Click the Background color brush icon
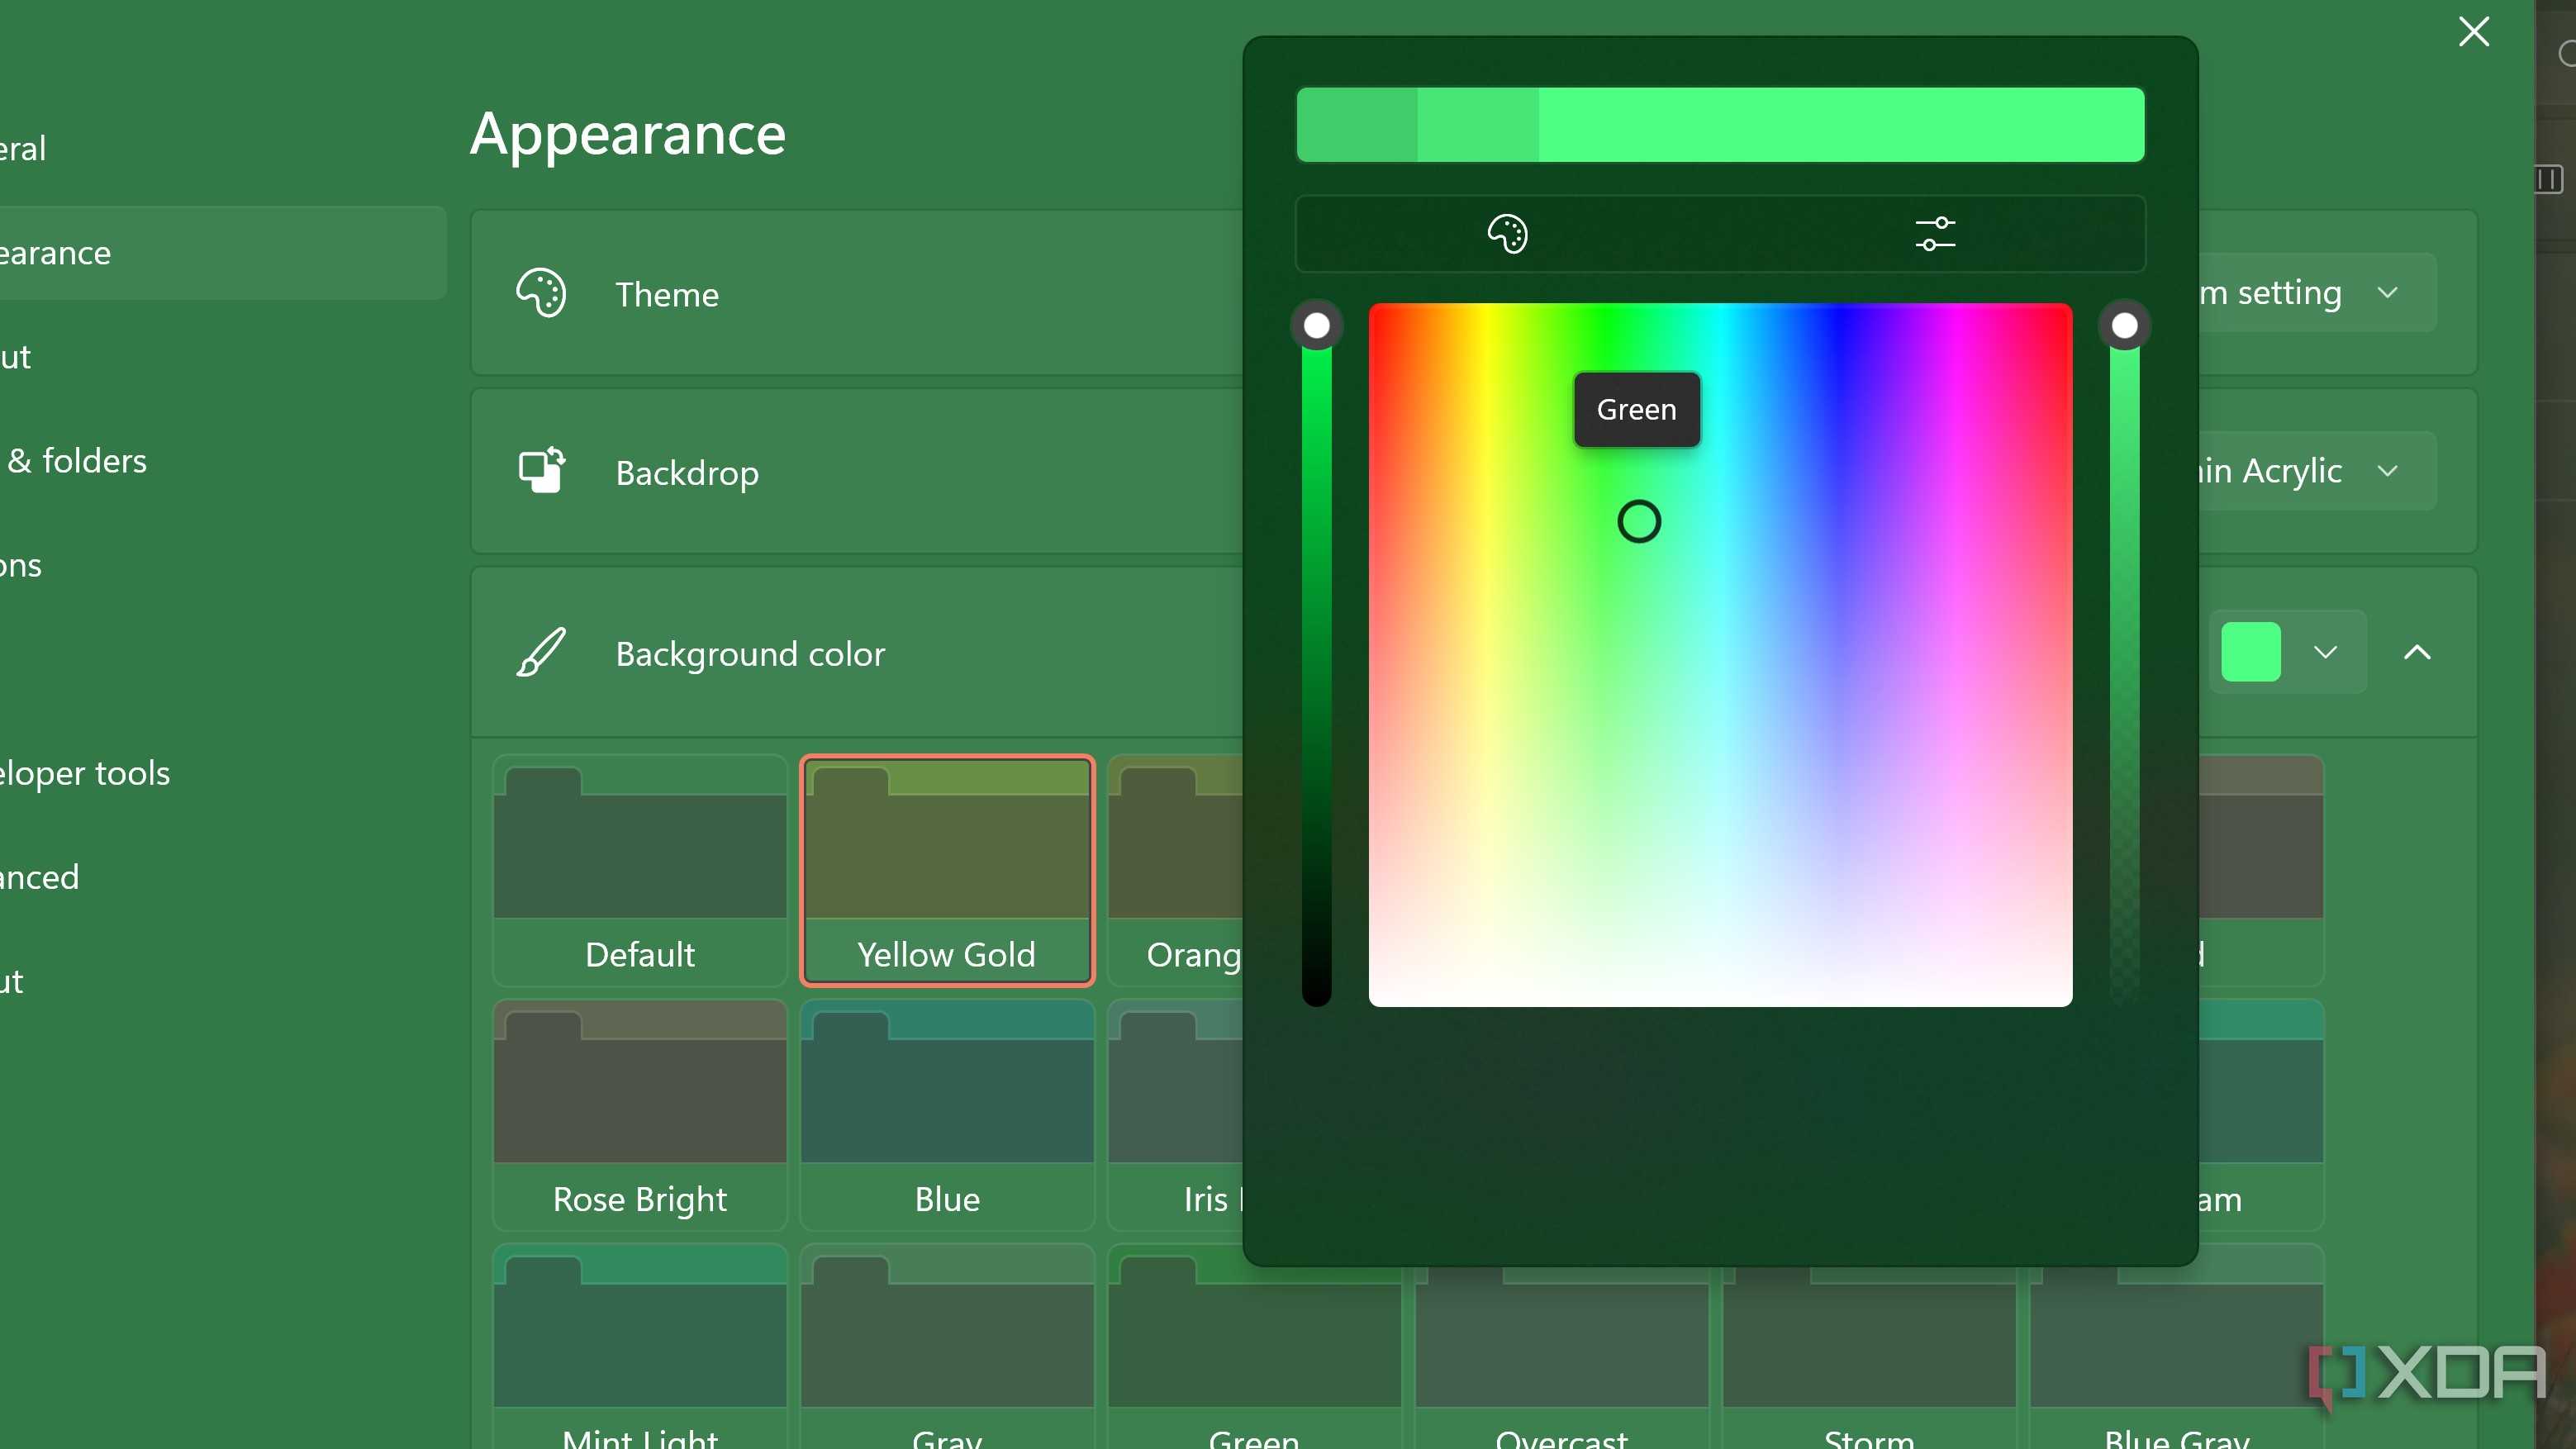The height and width of the screenshot is (1449, 2576). coord(541,652)
